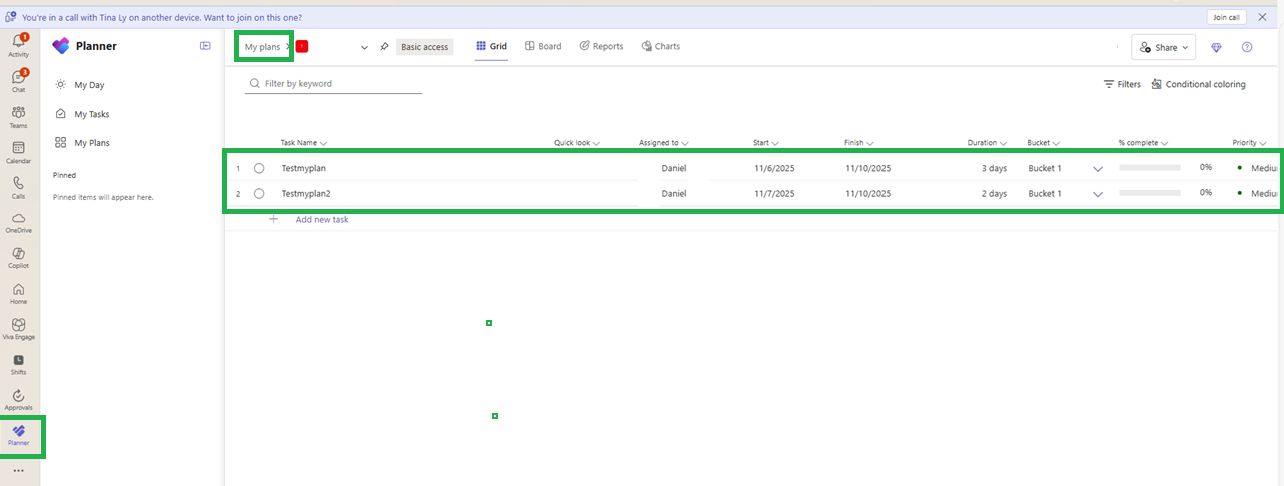
Task: Click the Filter by keyword field
Action: tap(334, 84)
